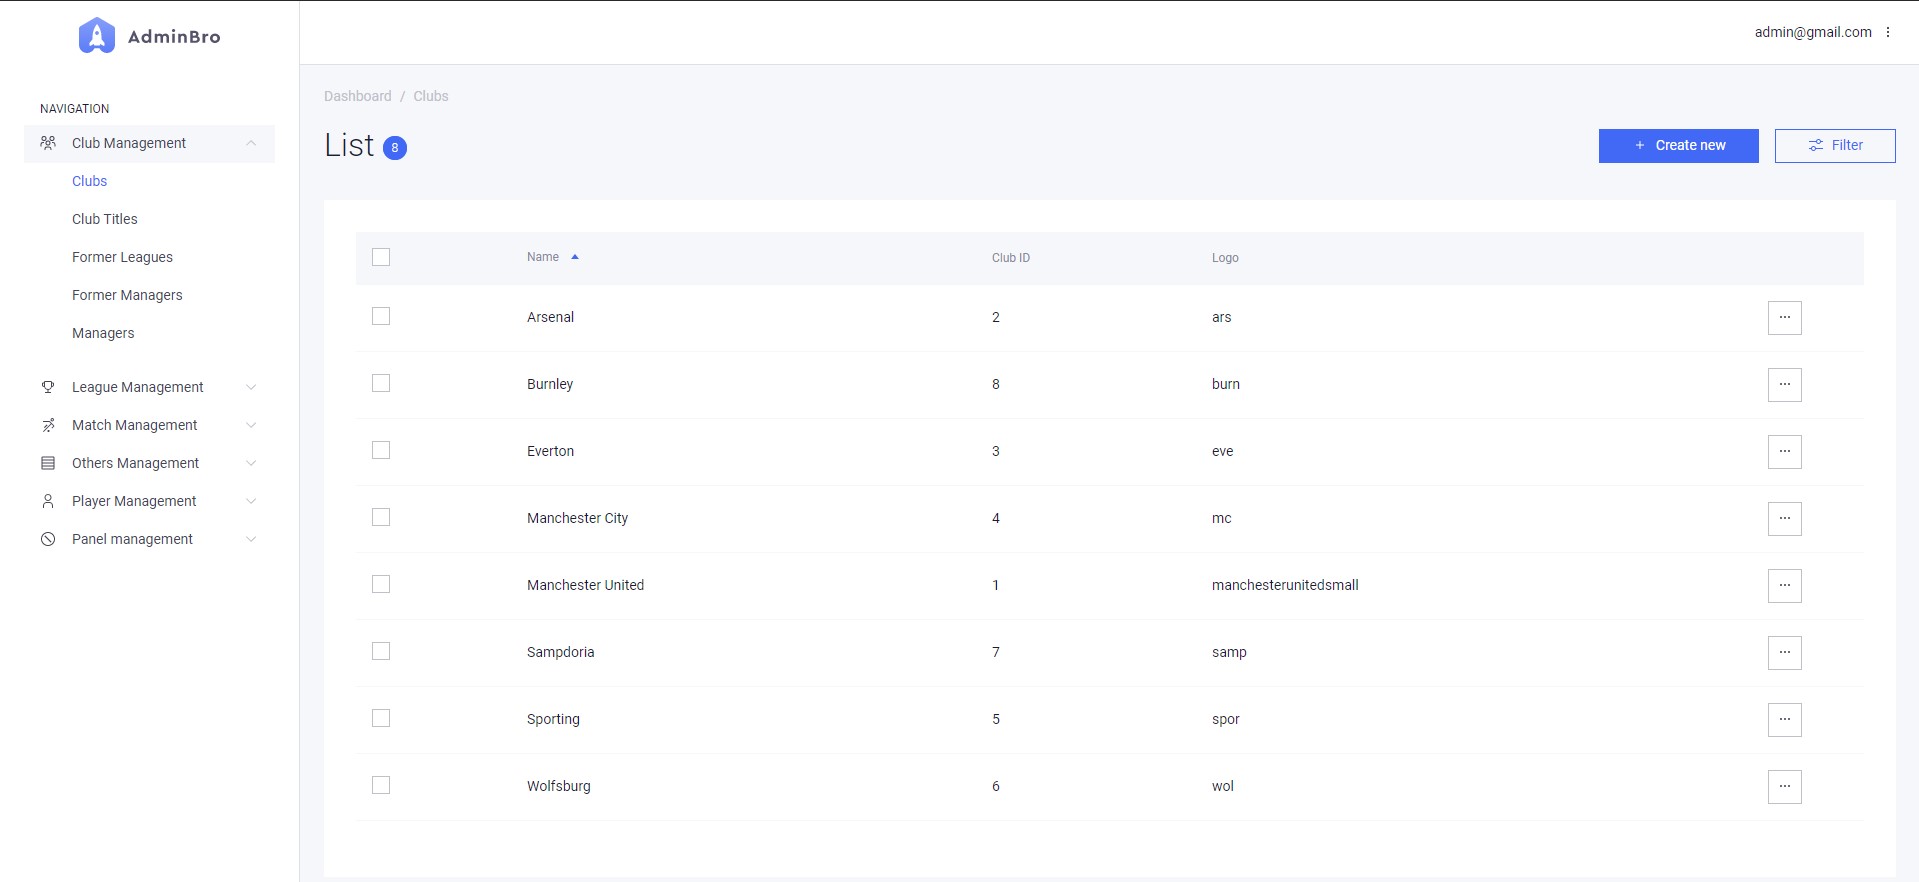Click the AdminBro rocket logo
The height and width of the screenshot is (882, 1919).
(97, 36)
